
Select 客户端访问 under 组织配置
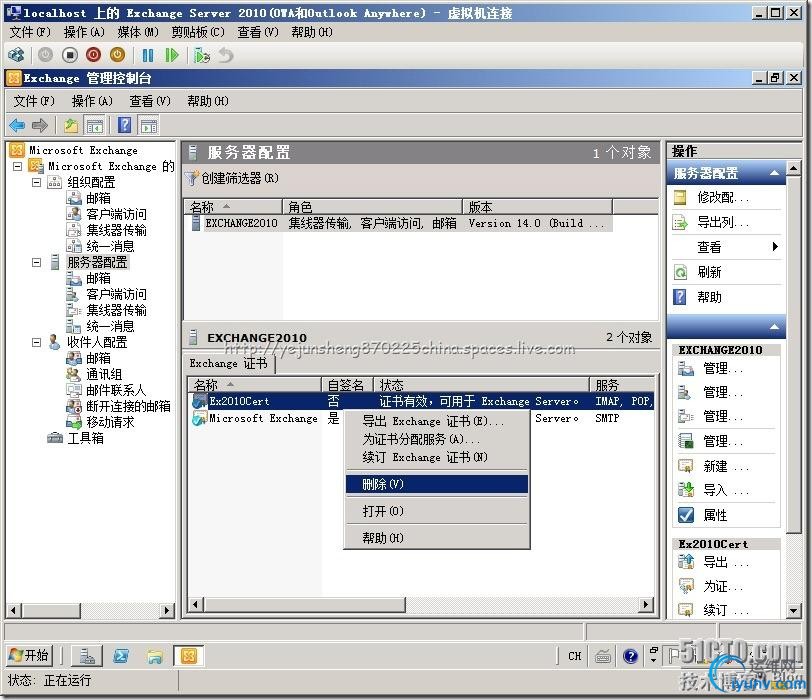point(116,214)
